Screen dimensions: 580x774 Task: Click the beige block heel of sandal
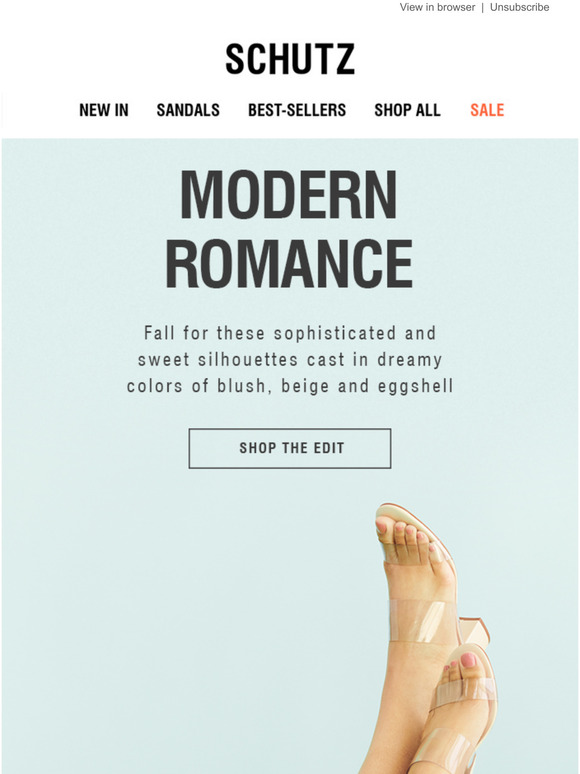click(x=474, y=632)
